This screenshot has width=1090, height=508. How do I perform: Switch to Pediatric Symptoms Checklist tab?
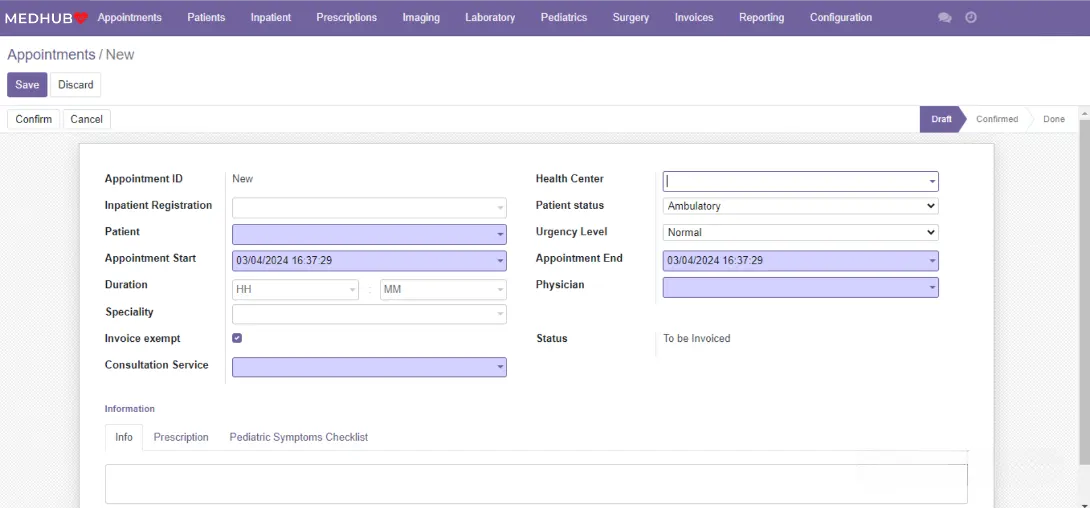coord(299,437)
